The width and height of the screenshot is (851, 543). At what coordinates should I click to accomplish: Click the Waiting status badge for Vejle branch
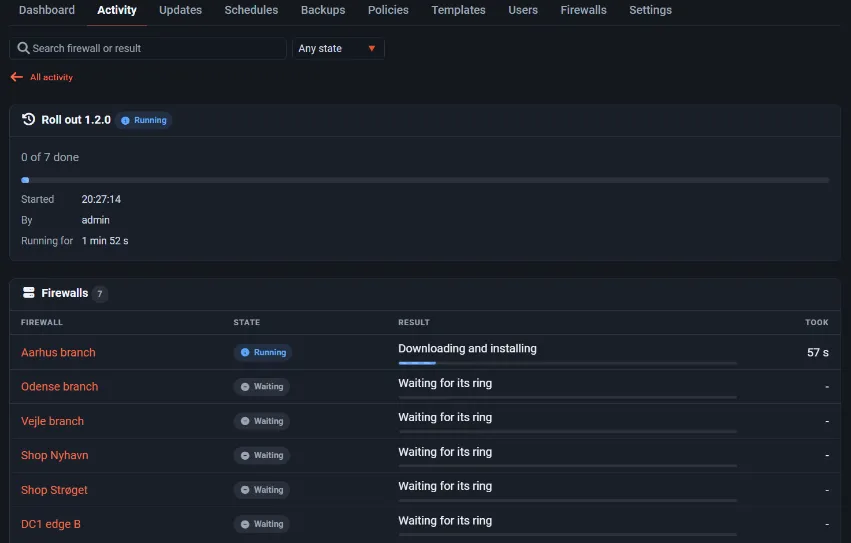(x=262, y=421)
